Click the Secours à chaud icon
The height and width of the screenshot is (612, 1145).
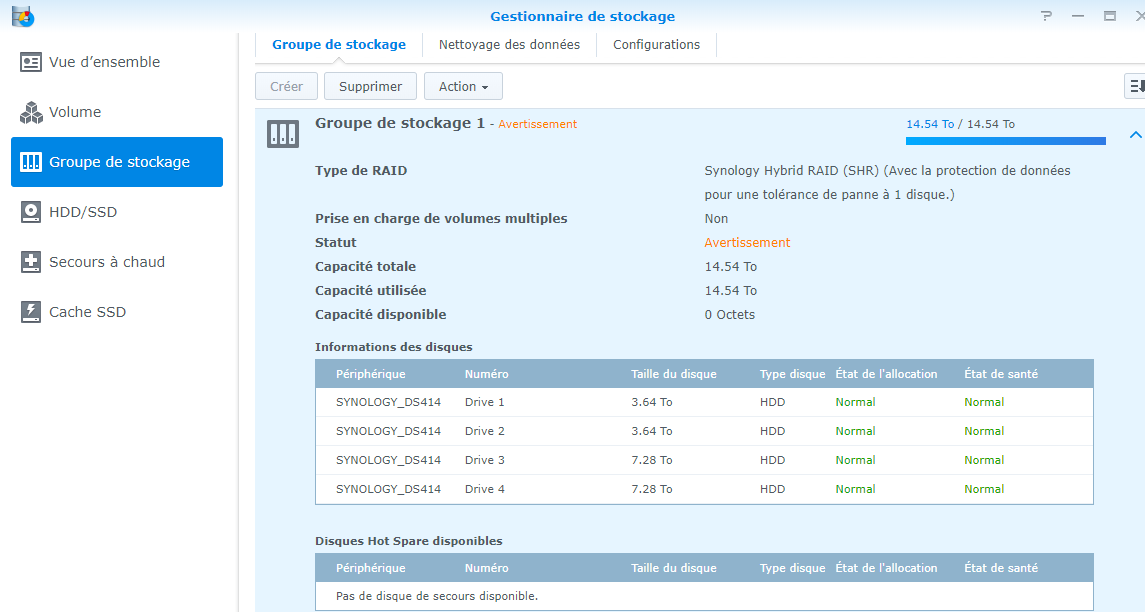[x=31, y=262]
